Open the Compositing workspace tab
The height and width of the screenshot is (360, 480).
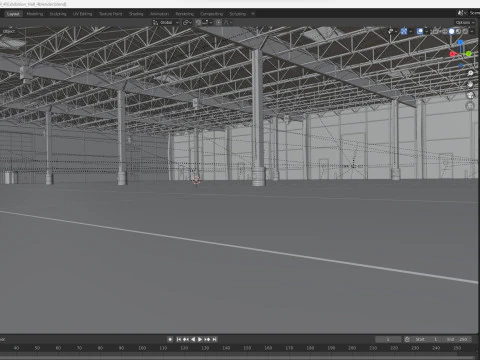211,14
